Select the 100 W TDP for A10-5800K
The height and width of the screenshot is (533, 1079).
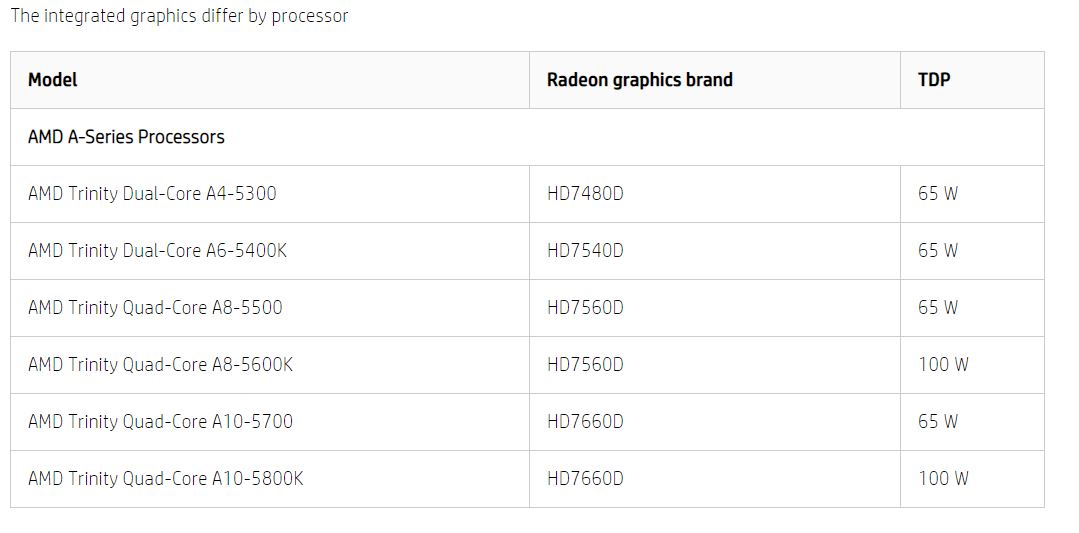tap(943, 479)
